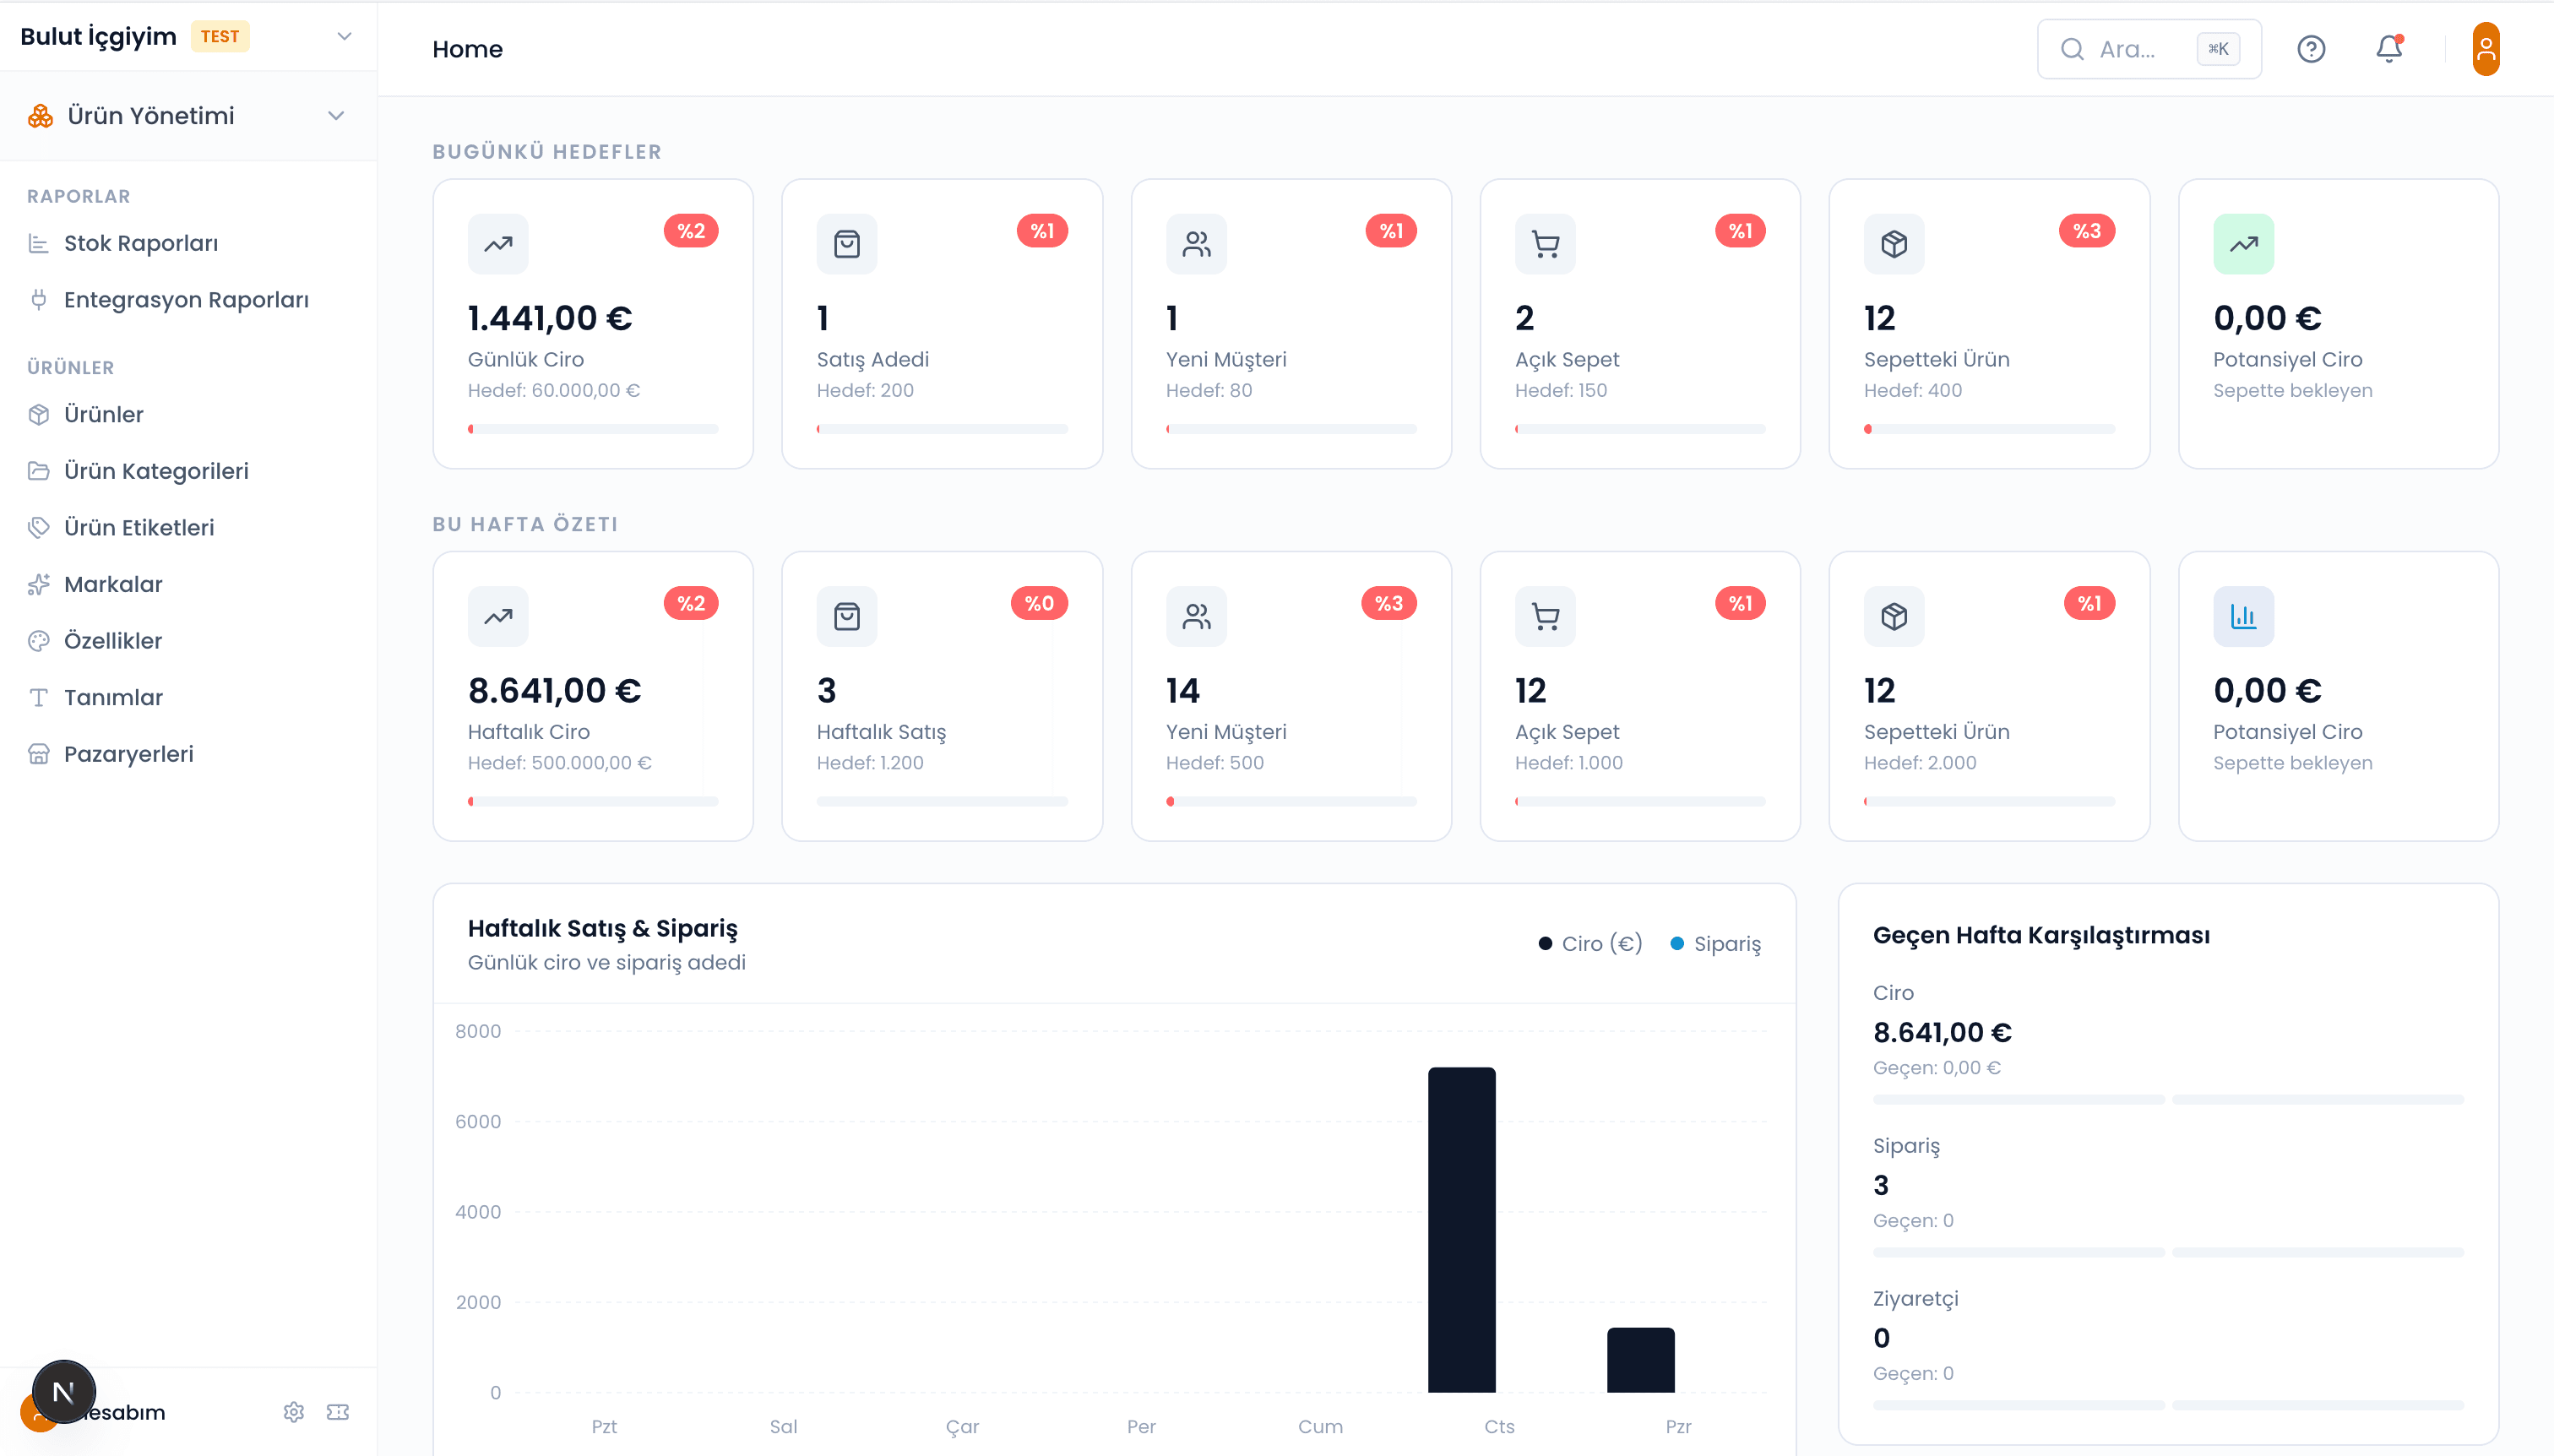Open Ürün Kategorileri folder icon
The height and width of the screenshot is (1456, 2554).
point(38,470)
